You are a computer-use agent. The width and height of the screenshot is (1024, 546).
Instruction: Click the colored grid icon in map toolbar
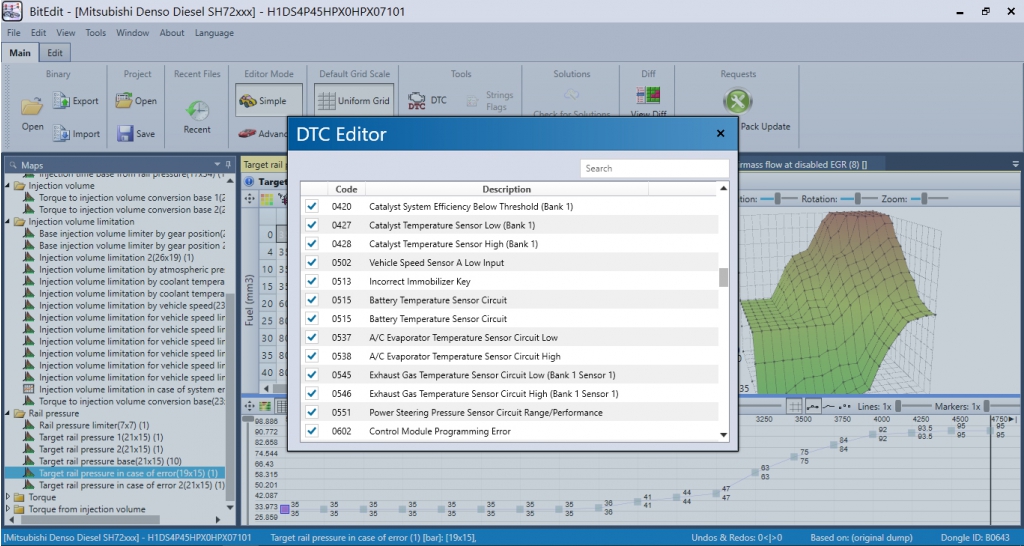266,199
